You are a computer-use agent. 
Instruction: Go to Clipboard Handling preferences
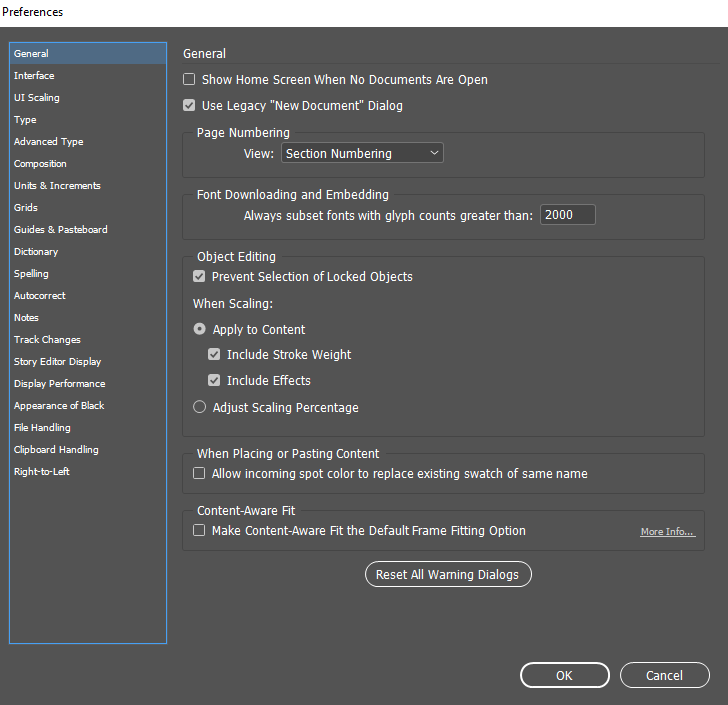tap(88, 450)
